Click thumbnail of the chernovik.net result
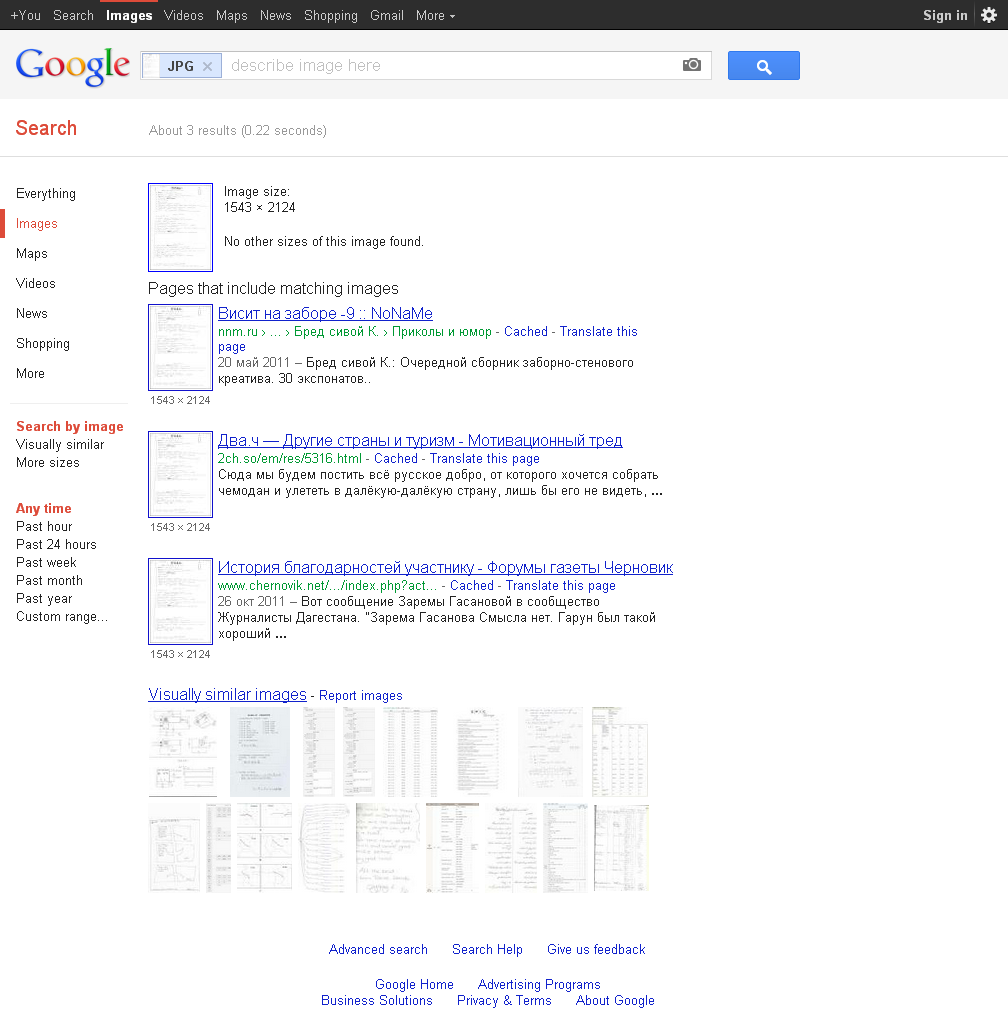The image size is (1008, 1027). point(181,601)
